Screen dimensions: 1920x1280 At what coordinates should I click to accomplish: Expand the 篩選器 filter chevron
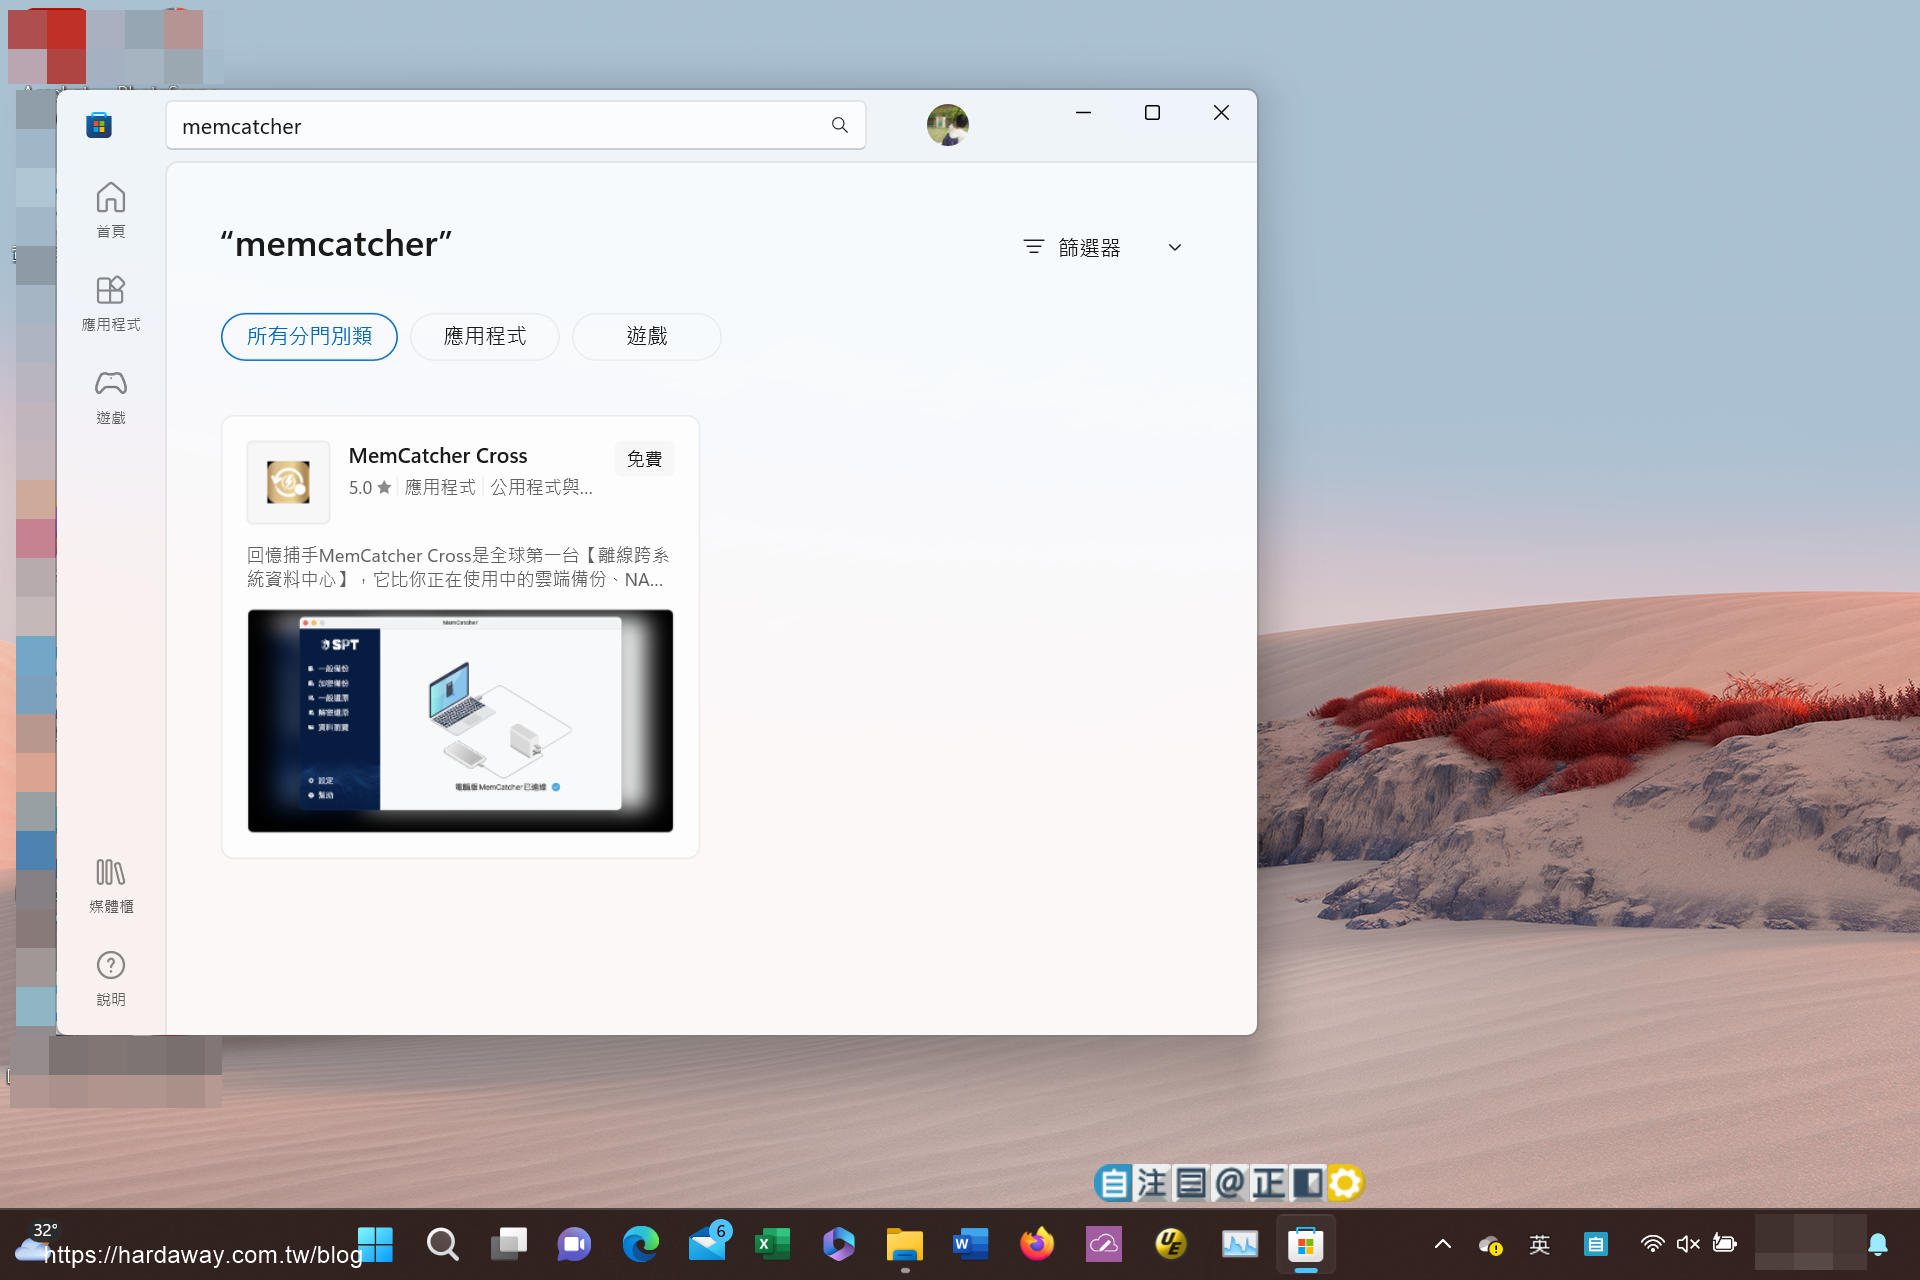pyautogui.click(x=1175, y=247)
